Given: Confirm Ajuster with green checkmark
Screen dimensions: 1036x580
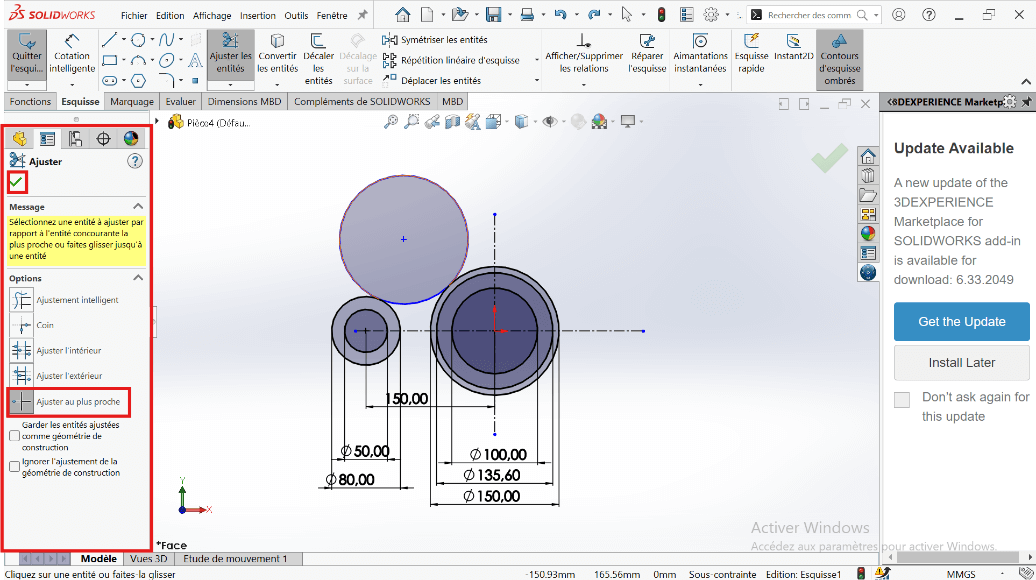Looking at the screenshot, I should 17,182.
